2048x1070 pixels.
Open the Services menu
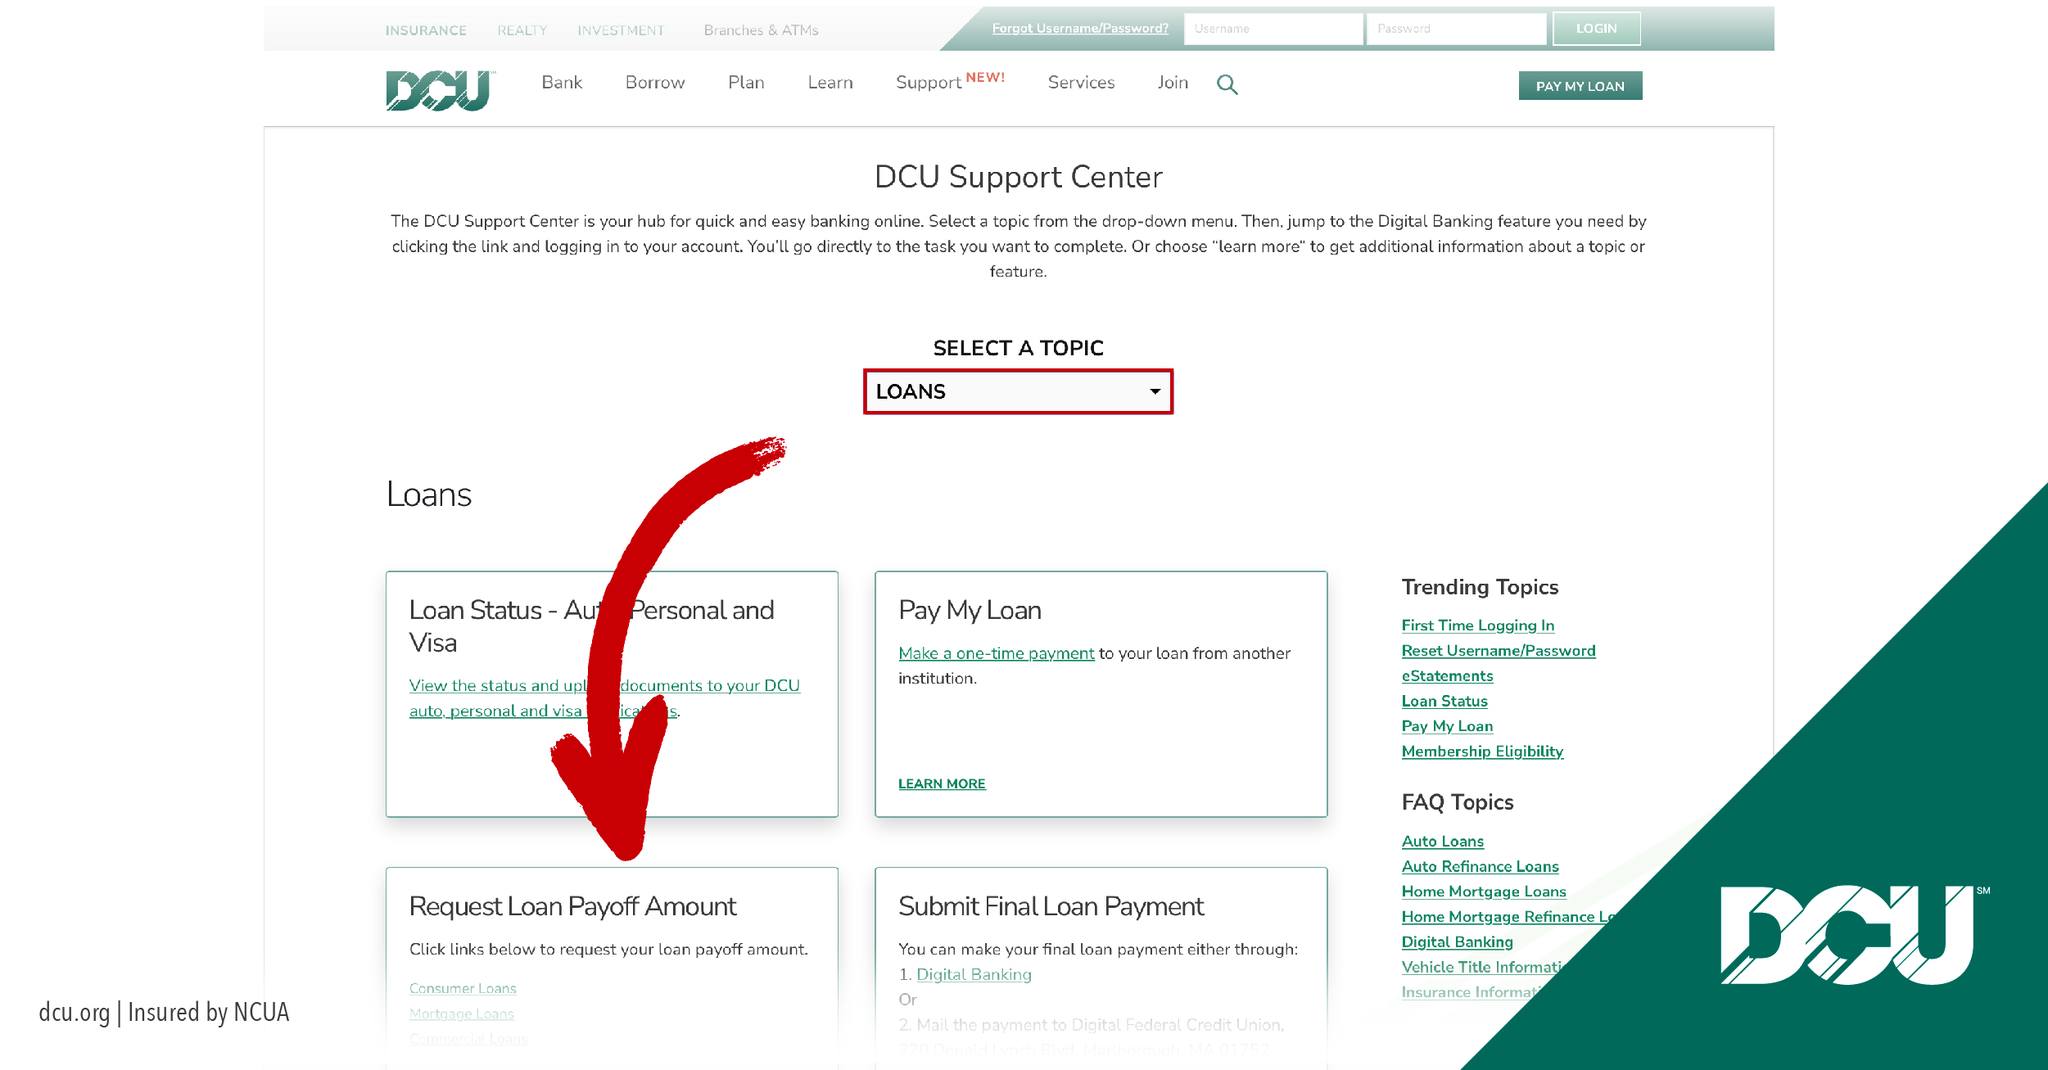[1081, 83]
